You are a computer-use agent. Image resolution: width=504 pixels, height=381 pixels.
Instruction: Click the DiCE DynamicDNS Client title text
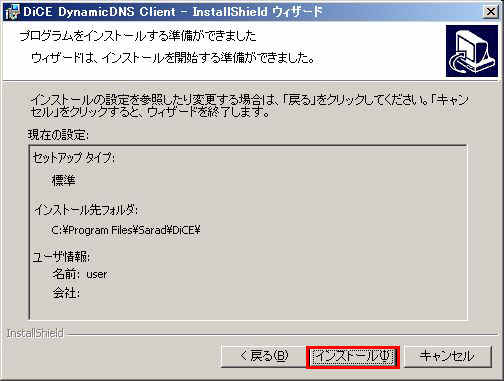pos(99,12)
